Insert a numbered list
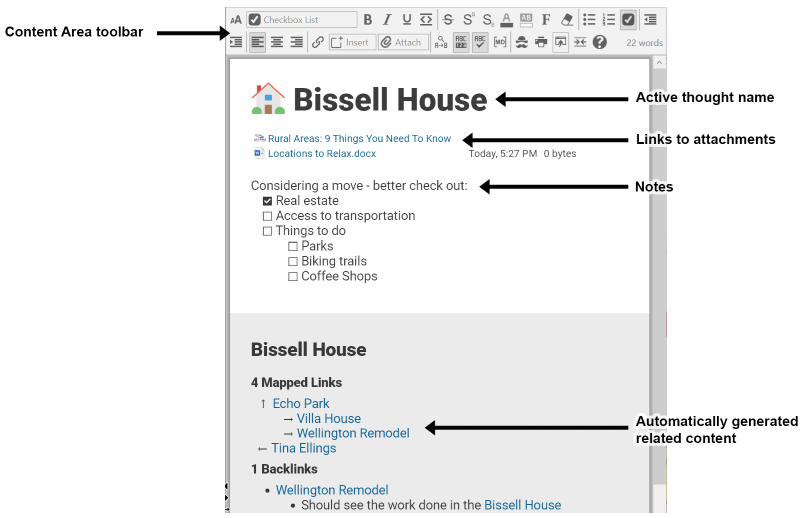 pos(608,19)
